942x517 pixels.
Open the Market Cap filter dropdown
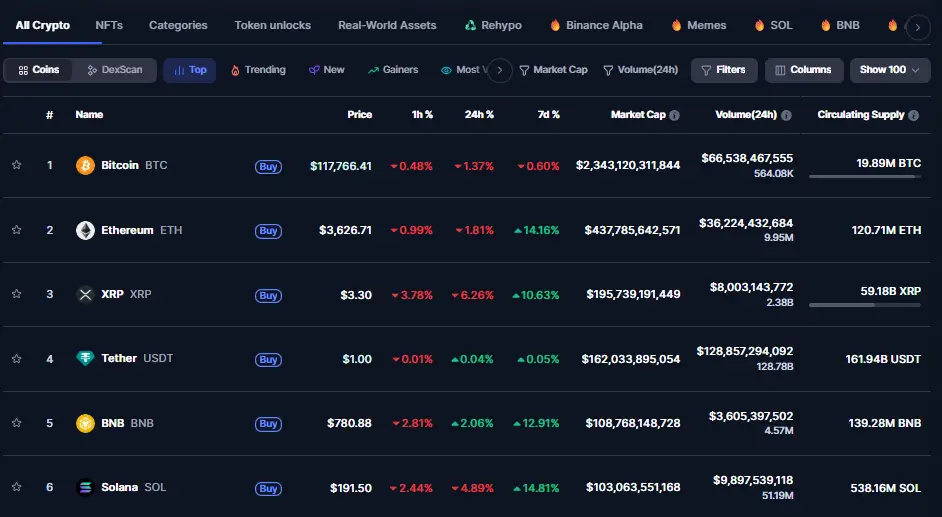[553, 70]
